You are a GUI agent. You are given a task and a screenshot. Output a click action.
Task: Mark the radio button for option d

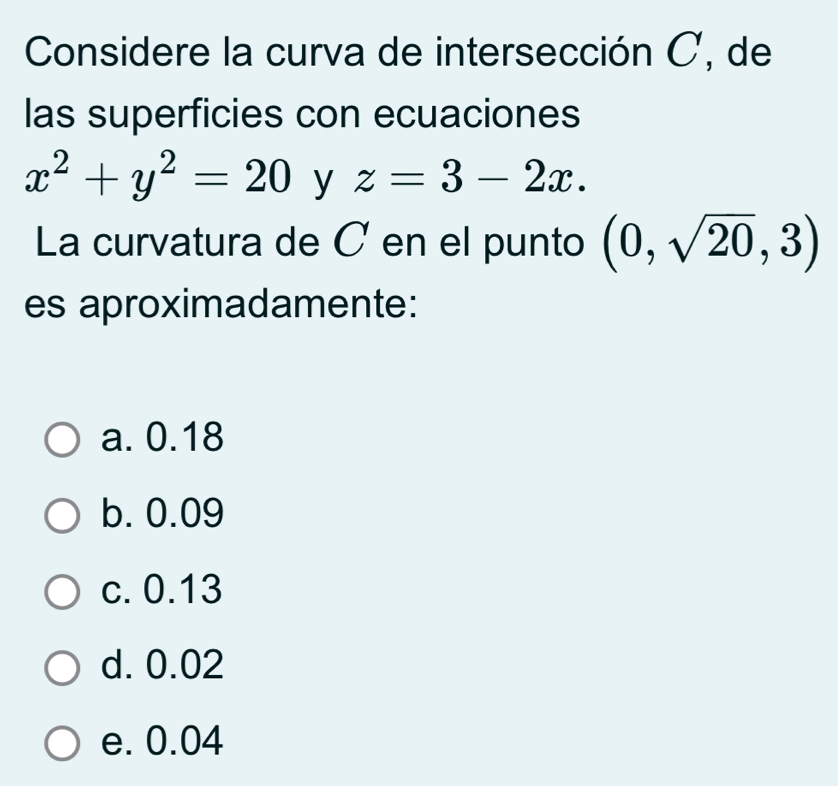click(63, 667)
